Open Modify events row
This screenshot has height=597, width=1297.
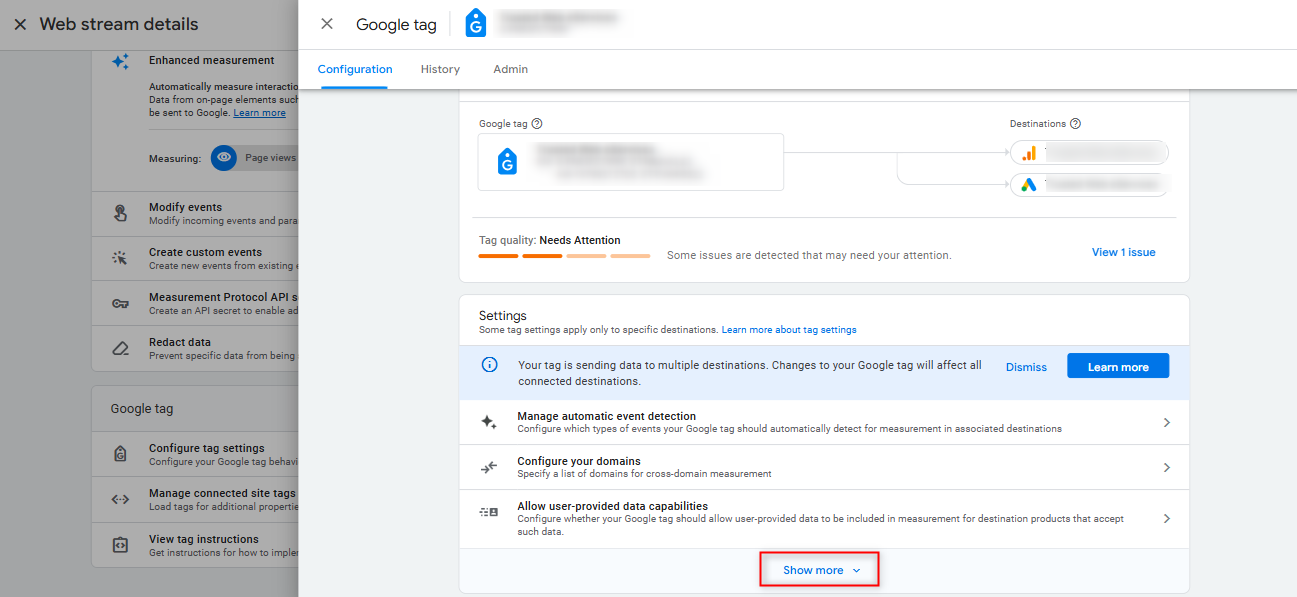coord(195,213)
